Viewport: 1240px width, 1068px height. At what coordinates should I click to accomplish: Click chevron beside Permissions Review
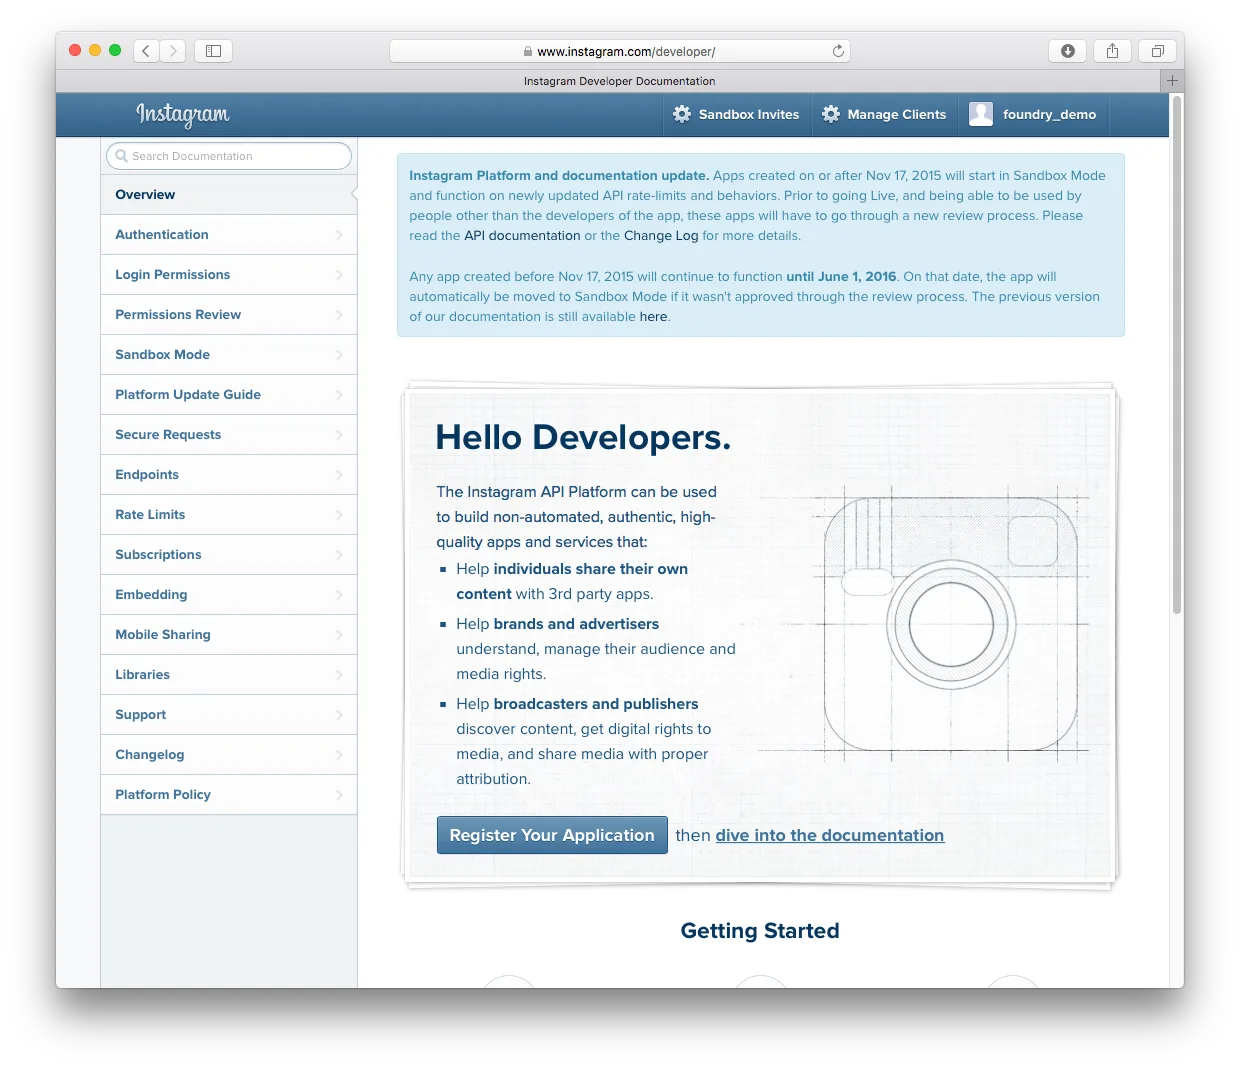339,315
